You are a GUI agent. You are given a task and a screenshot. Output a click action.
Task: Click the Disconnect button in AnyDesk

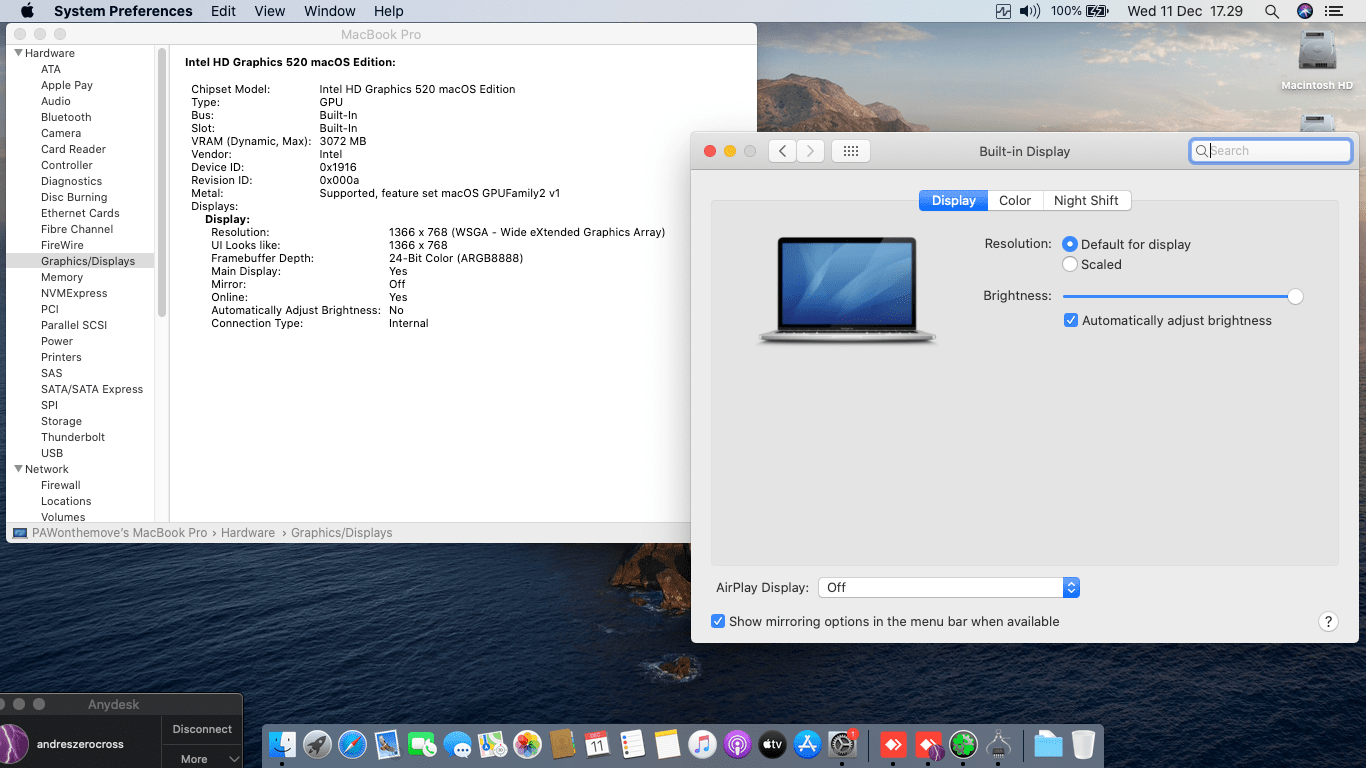202,729
